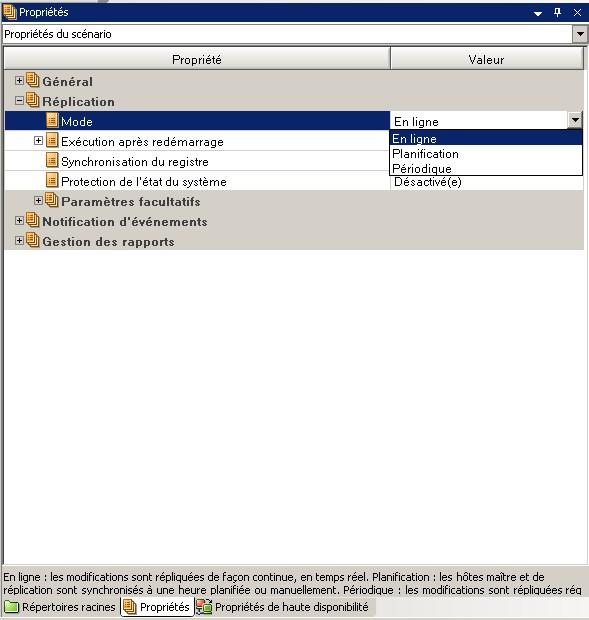
Task: Expand Gestion des rapports group
Action: [19, 241]
